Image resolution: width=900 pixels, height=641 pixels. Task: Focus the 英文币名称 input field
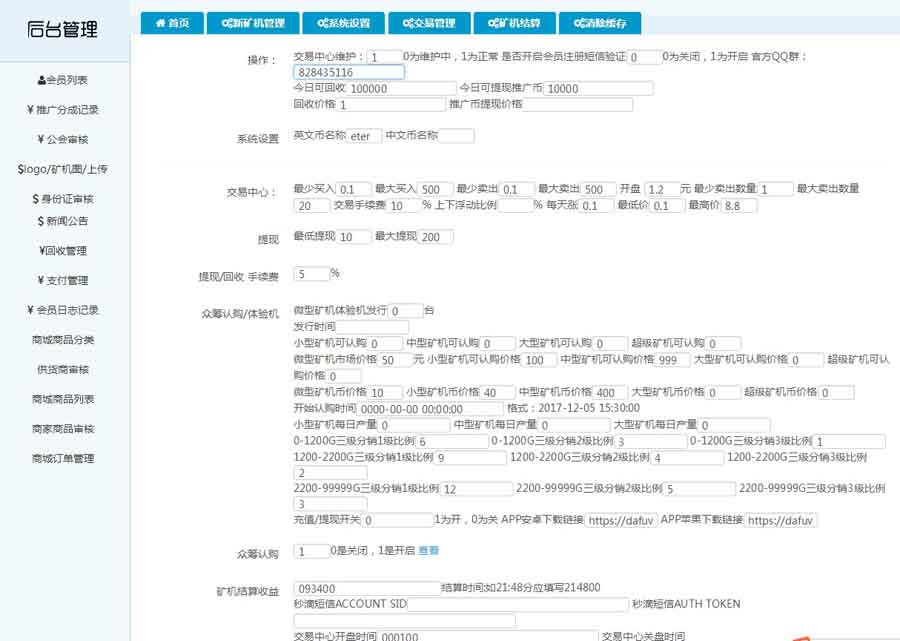(364, 137)
